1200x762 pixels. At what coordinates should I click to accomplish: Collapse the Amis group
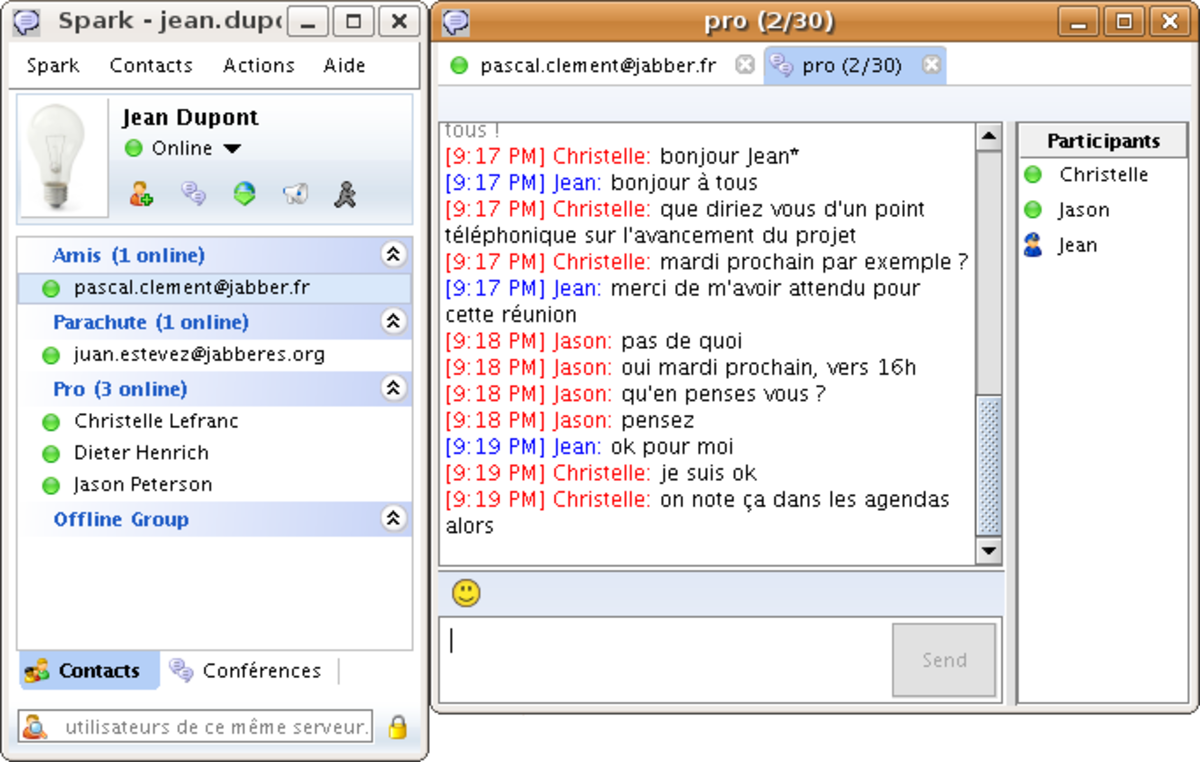click(x=393, y=255)
